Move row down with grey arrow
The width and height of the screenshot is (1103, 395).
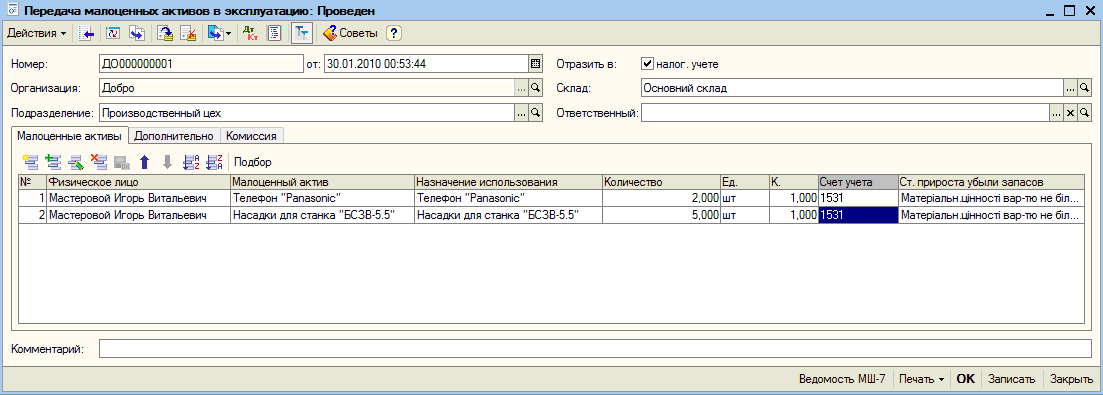[x=167, y=162]
